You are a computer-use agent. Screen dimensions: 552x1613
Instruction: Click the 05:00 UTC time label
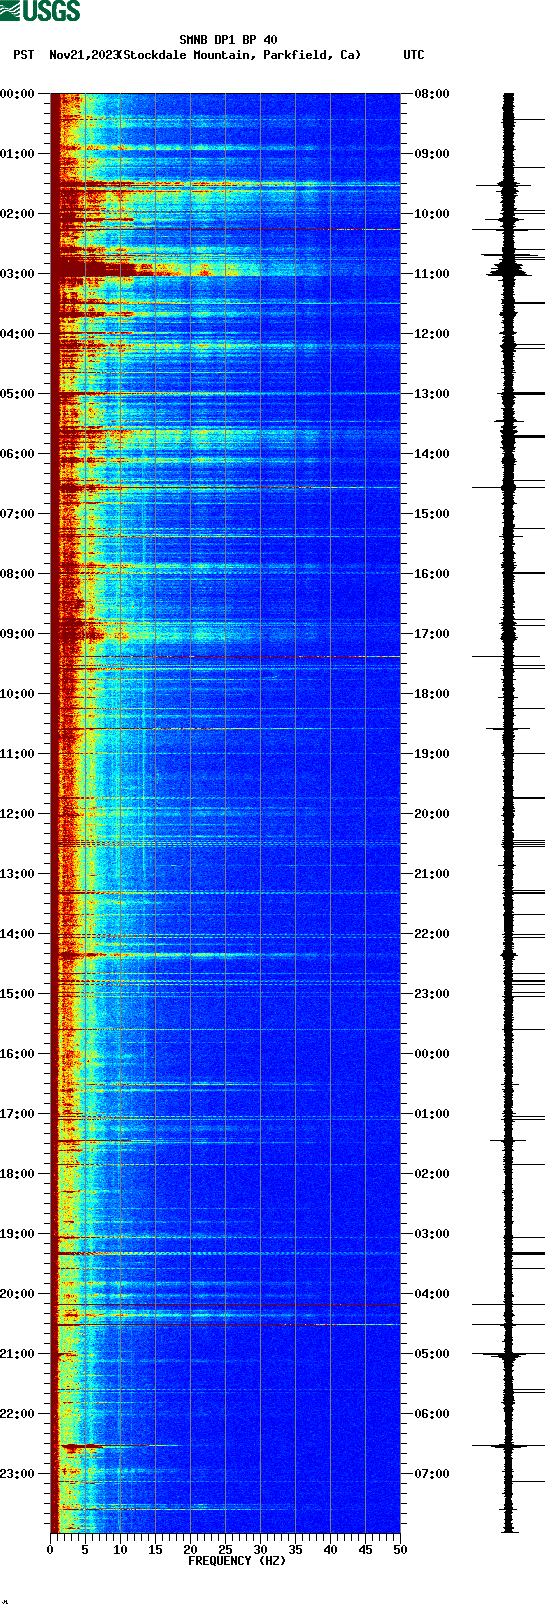click(x=432, y=1354)
